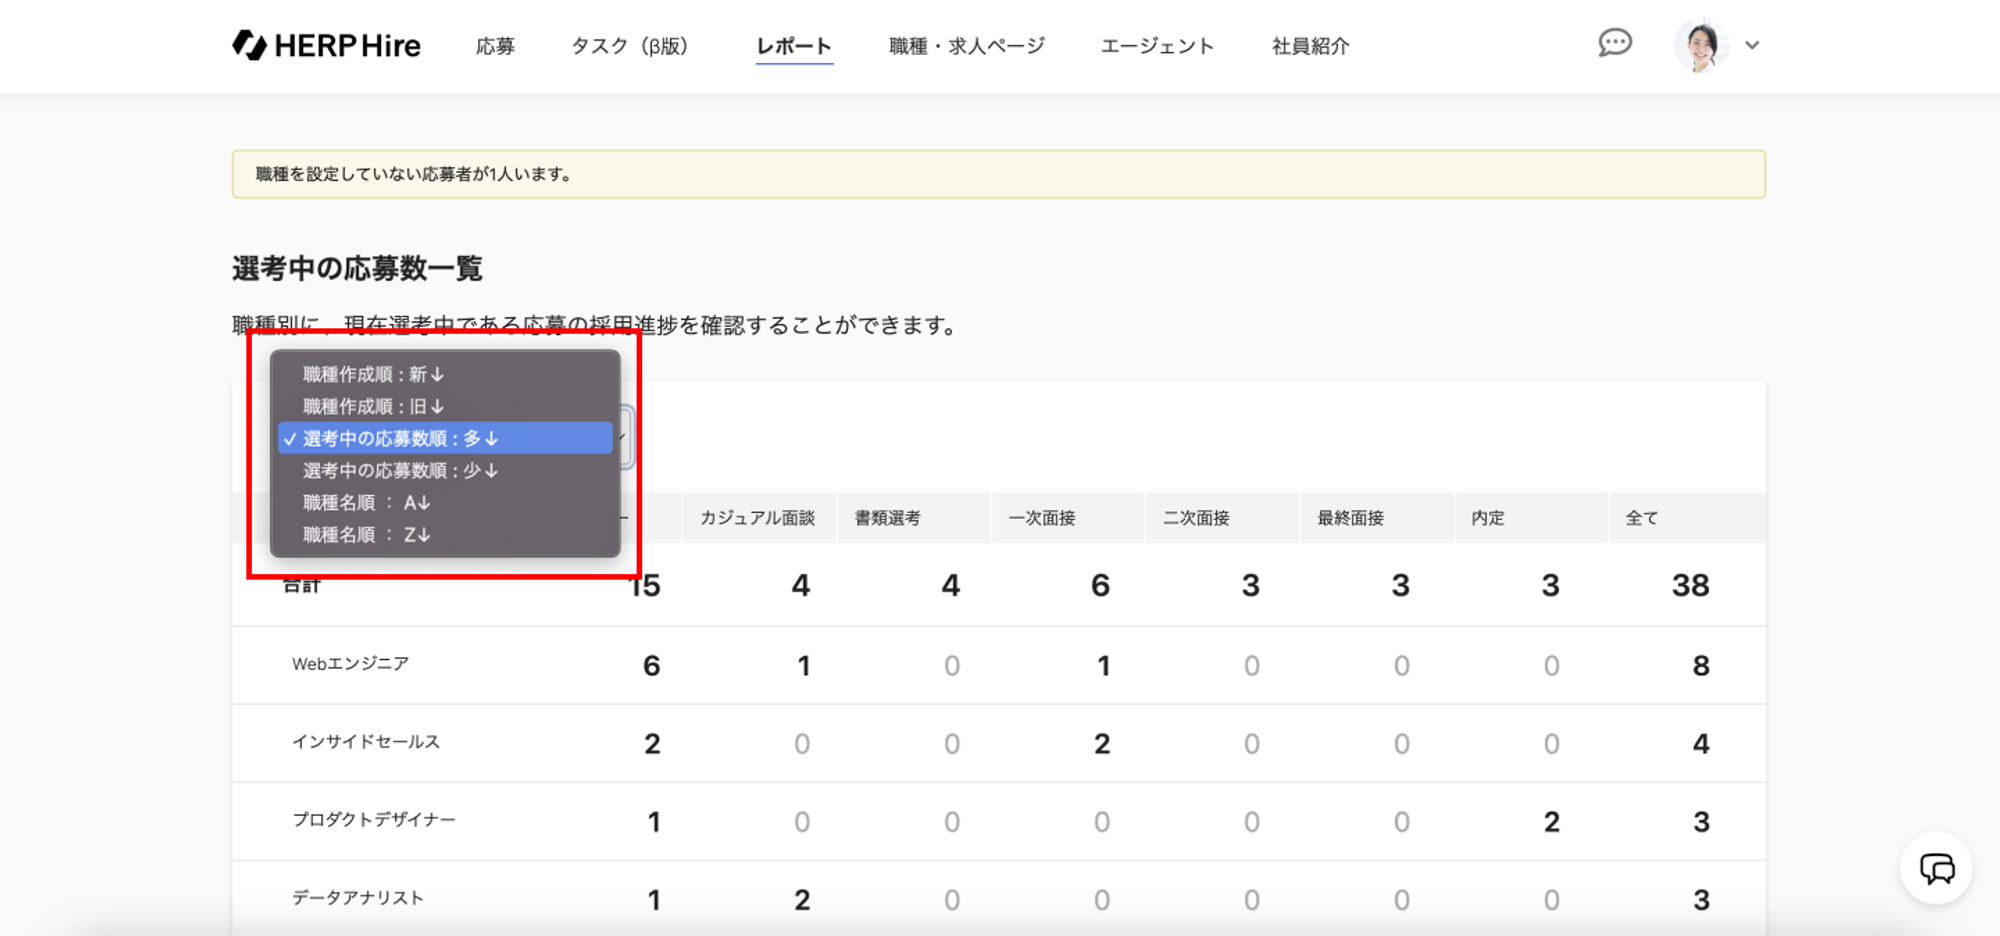The width and height of the screenshot is (2000, 936).
Task: Go to the 応募 tab
Action: (495, 46)
